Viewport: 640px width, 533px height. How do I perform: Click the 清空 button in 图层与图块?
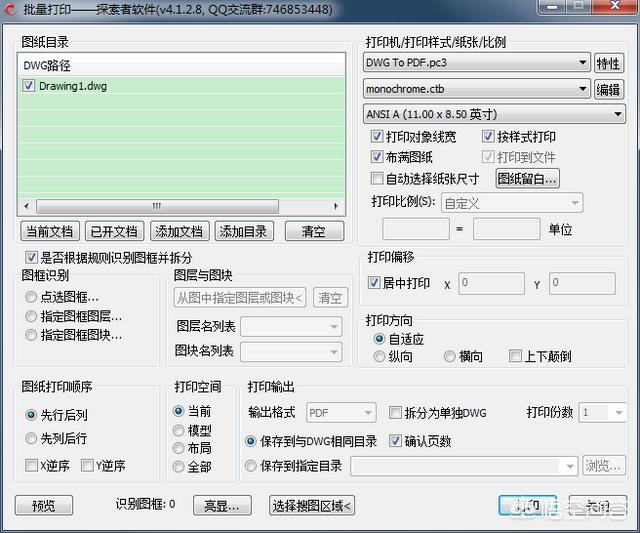pyautogui.click(x=330, y=298)
